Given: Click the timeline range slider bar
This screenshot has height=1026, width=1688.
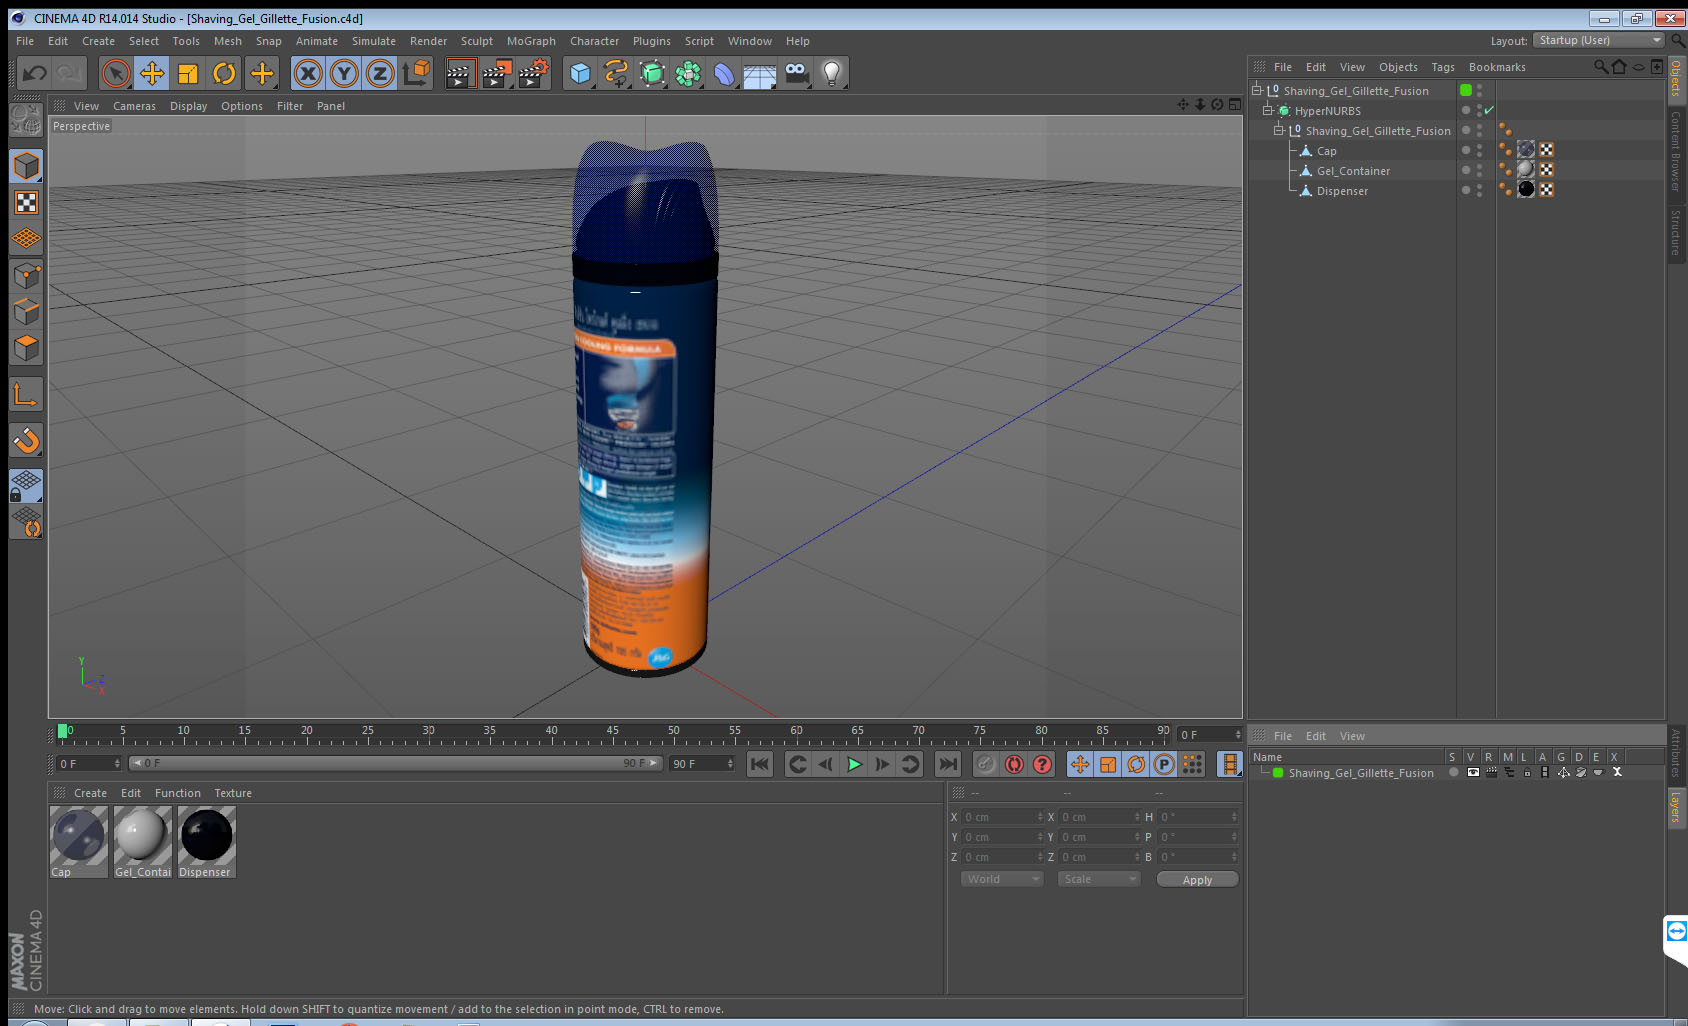Looking at the screenshot, I should [395, 763].
